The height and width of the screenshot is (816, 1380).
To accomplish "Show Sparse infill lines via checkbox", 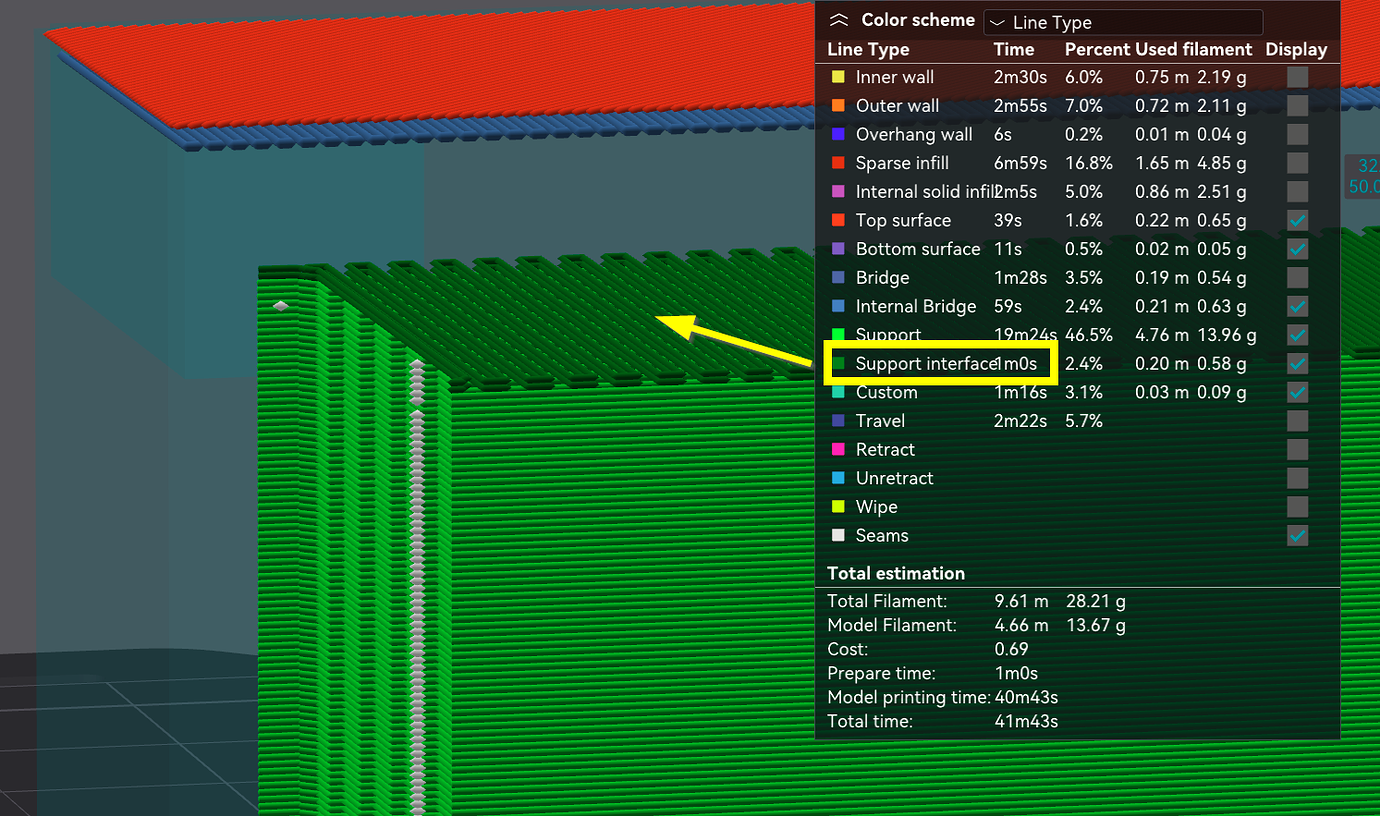I will (x=1297, y=163).
